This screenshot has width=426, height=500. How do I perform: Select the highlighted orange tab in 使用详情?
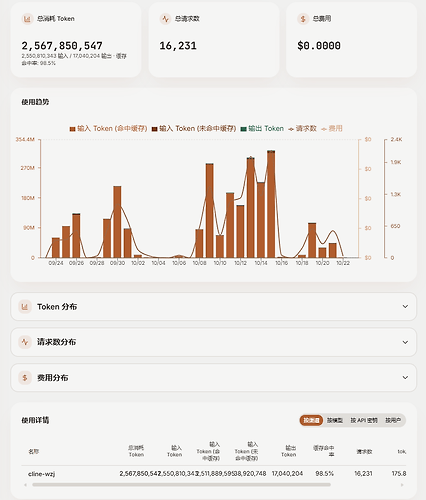pyautogui.click(x=311, y=420)
